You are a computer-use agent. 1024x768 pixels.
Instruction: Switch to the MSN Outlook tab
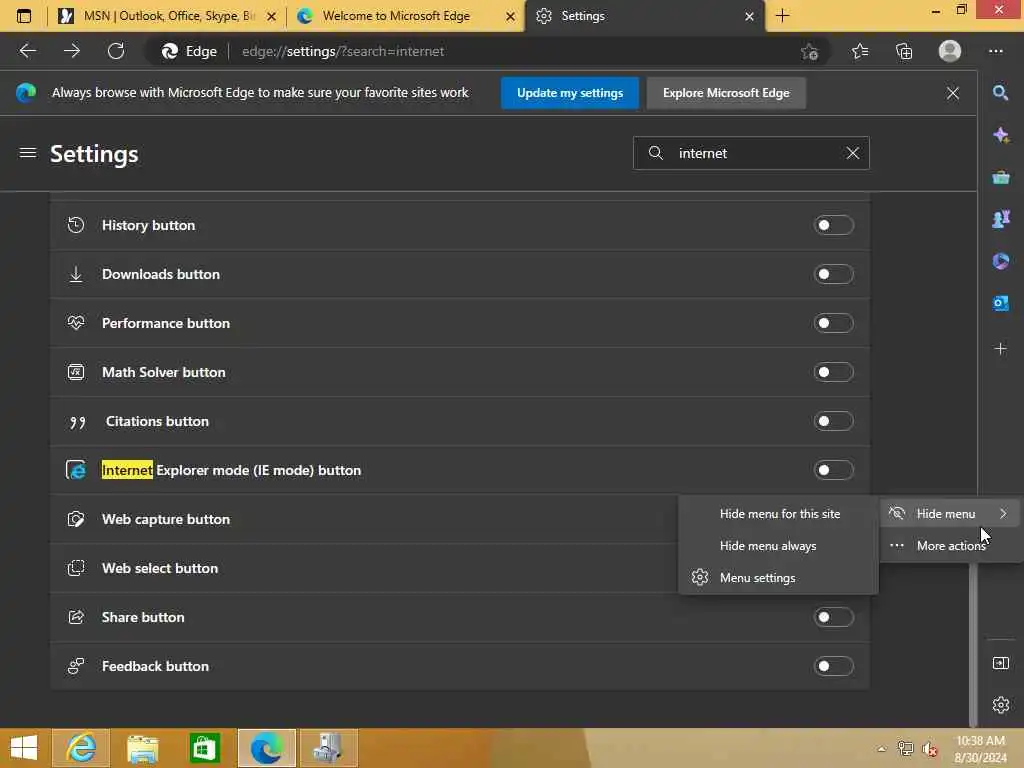(167, 16)
